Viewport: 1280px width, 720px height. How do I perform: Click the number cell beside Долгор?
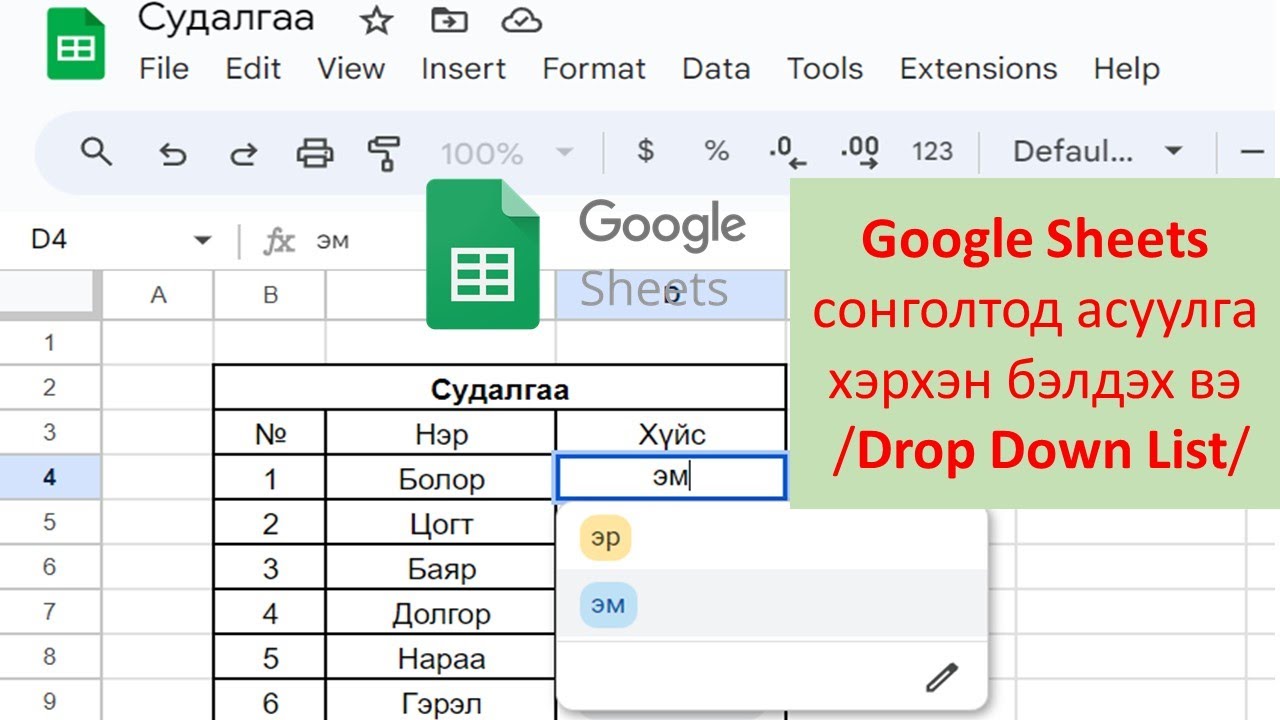click(x=270, y=613)
